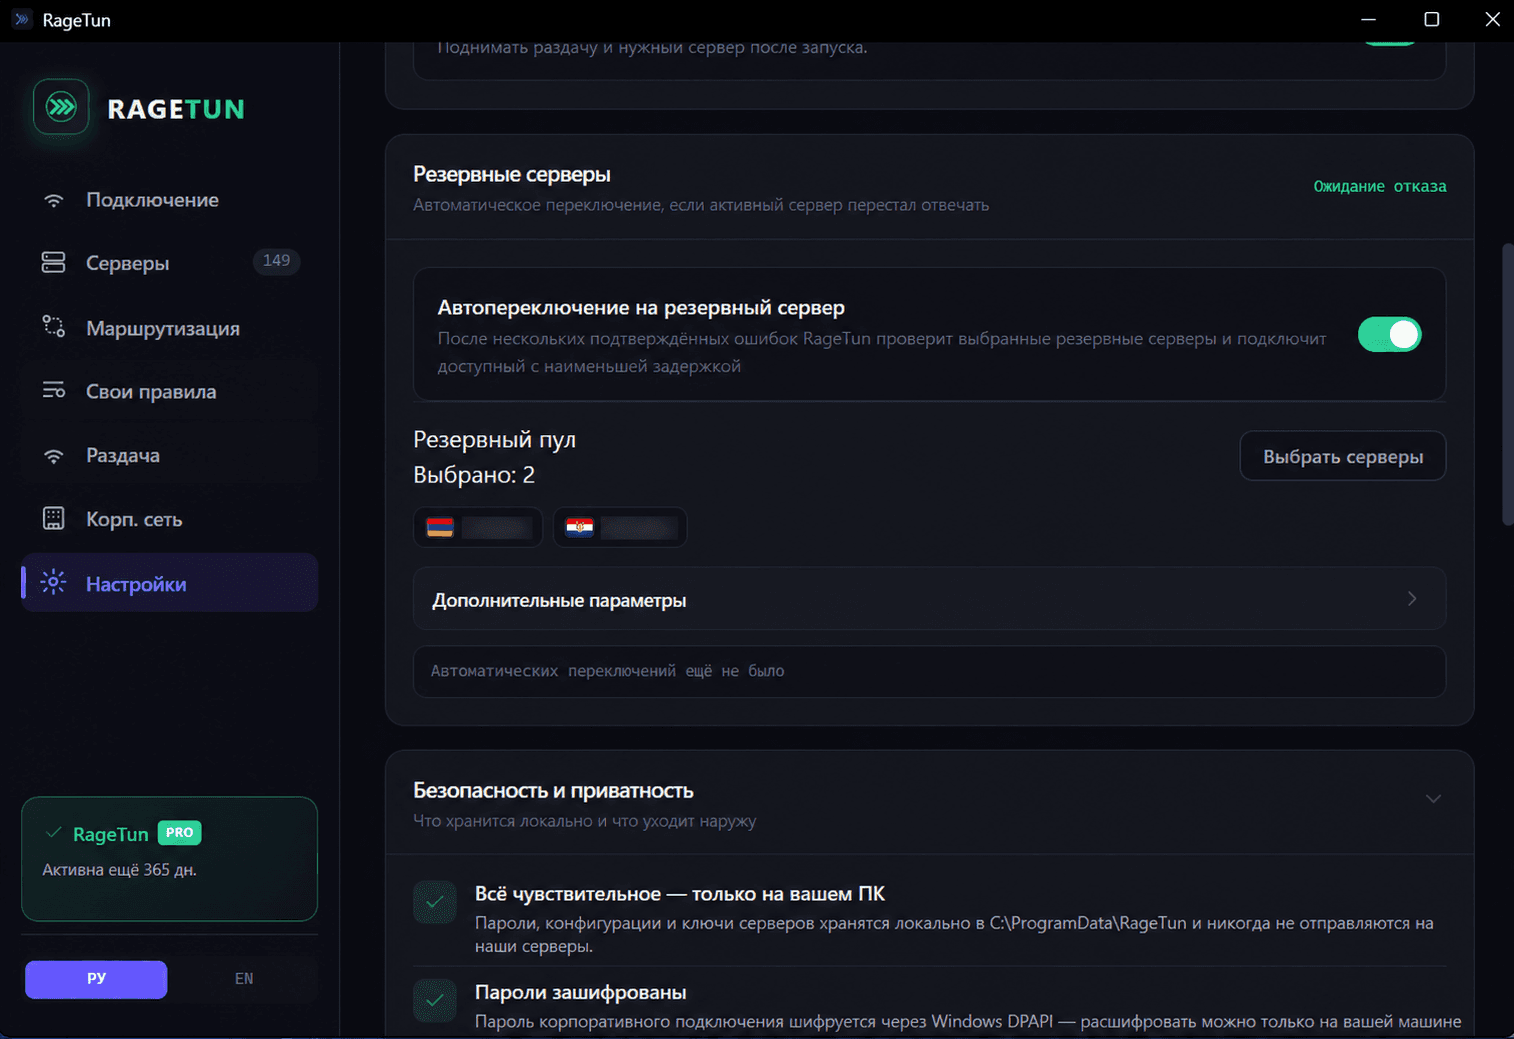Click the Выбрано: 2 text
This screenshot has height=1039, width=1514.
(x=474, y=475)
